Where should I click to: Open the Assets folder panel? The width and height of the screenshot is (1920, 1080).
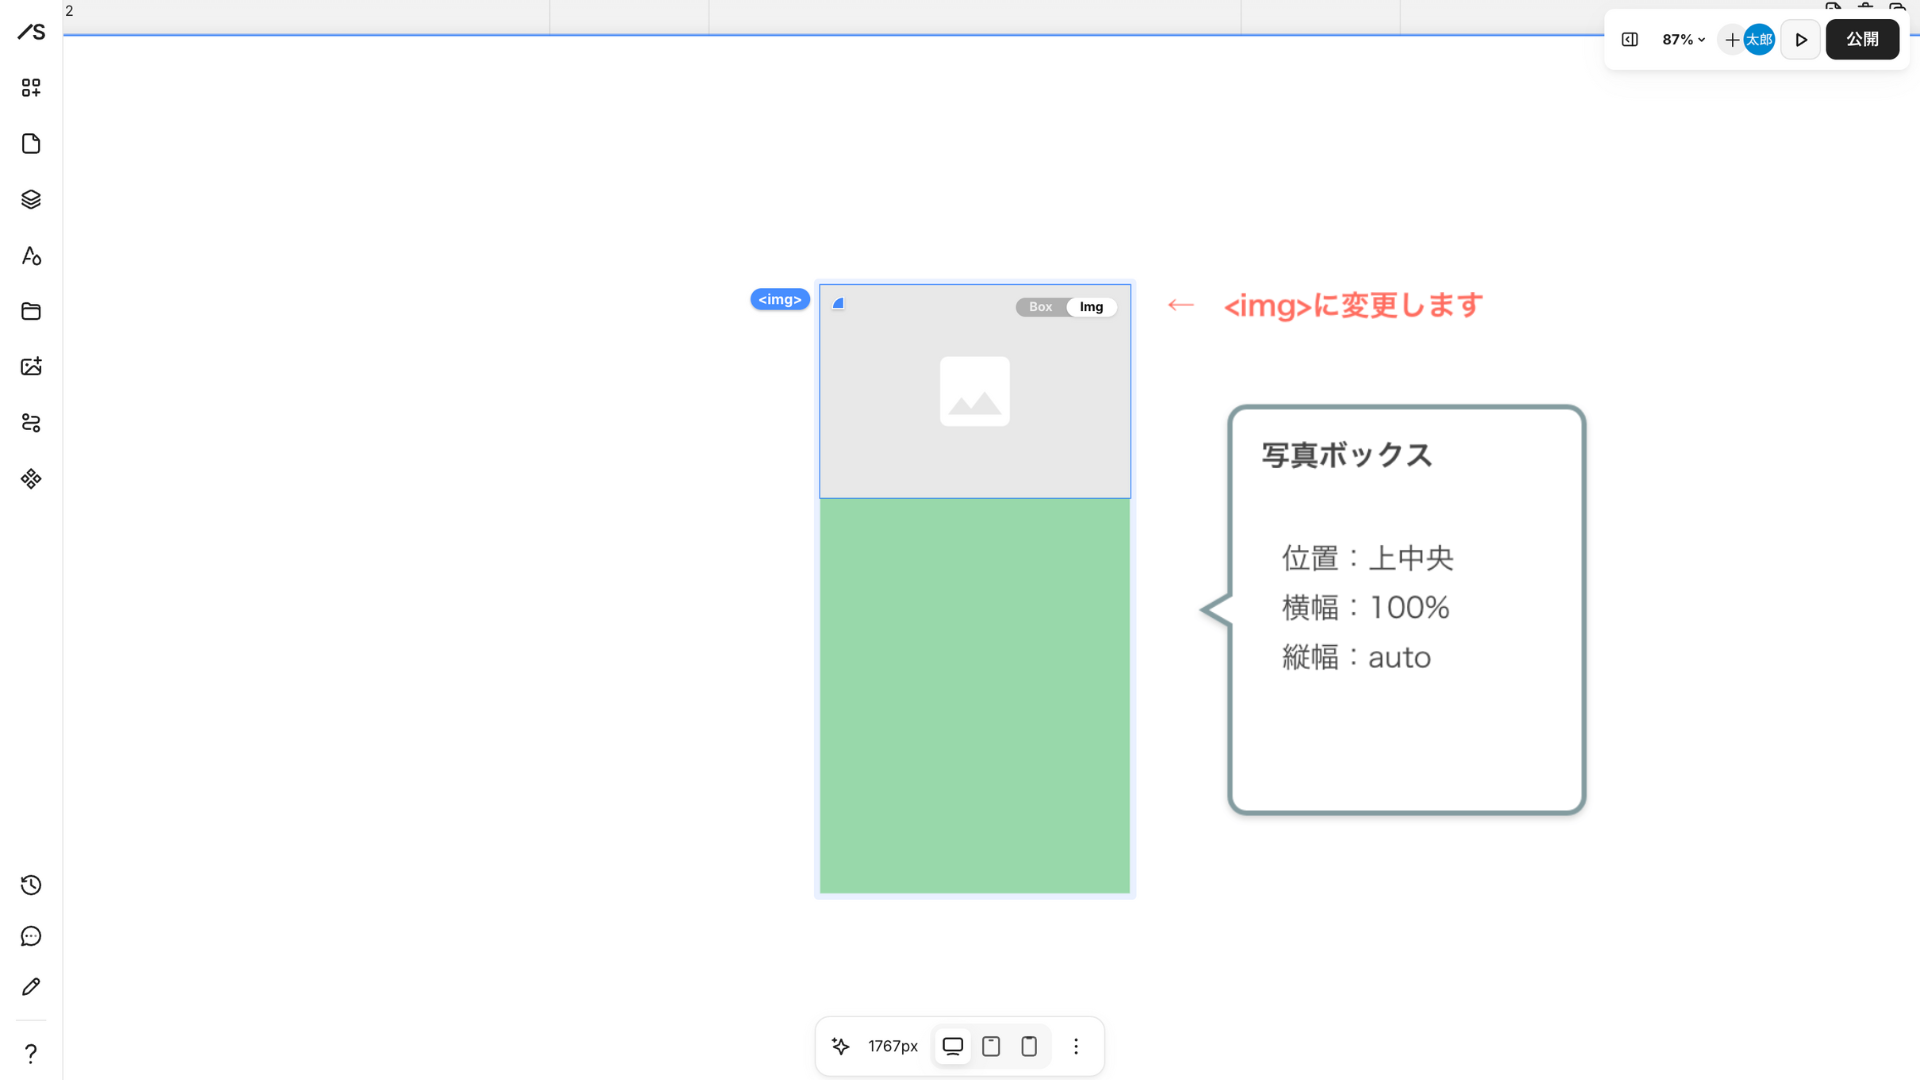pyautogui.click(x=30, y=311)
